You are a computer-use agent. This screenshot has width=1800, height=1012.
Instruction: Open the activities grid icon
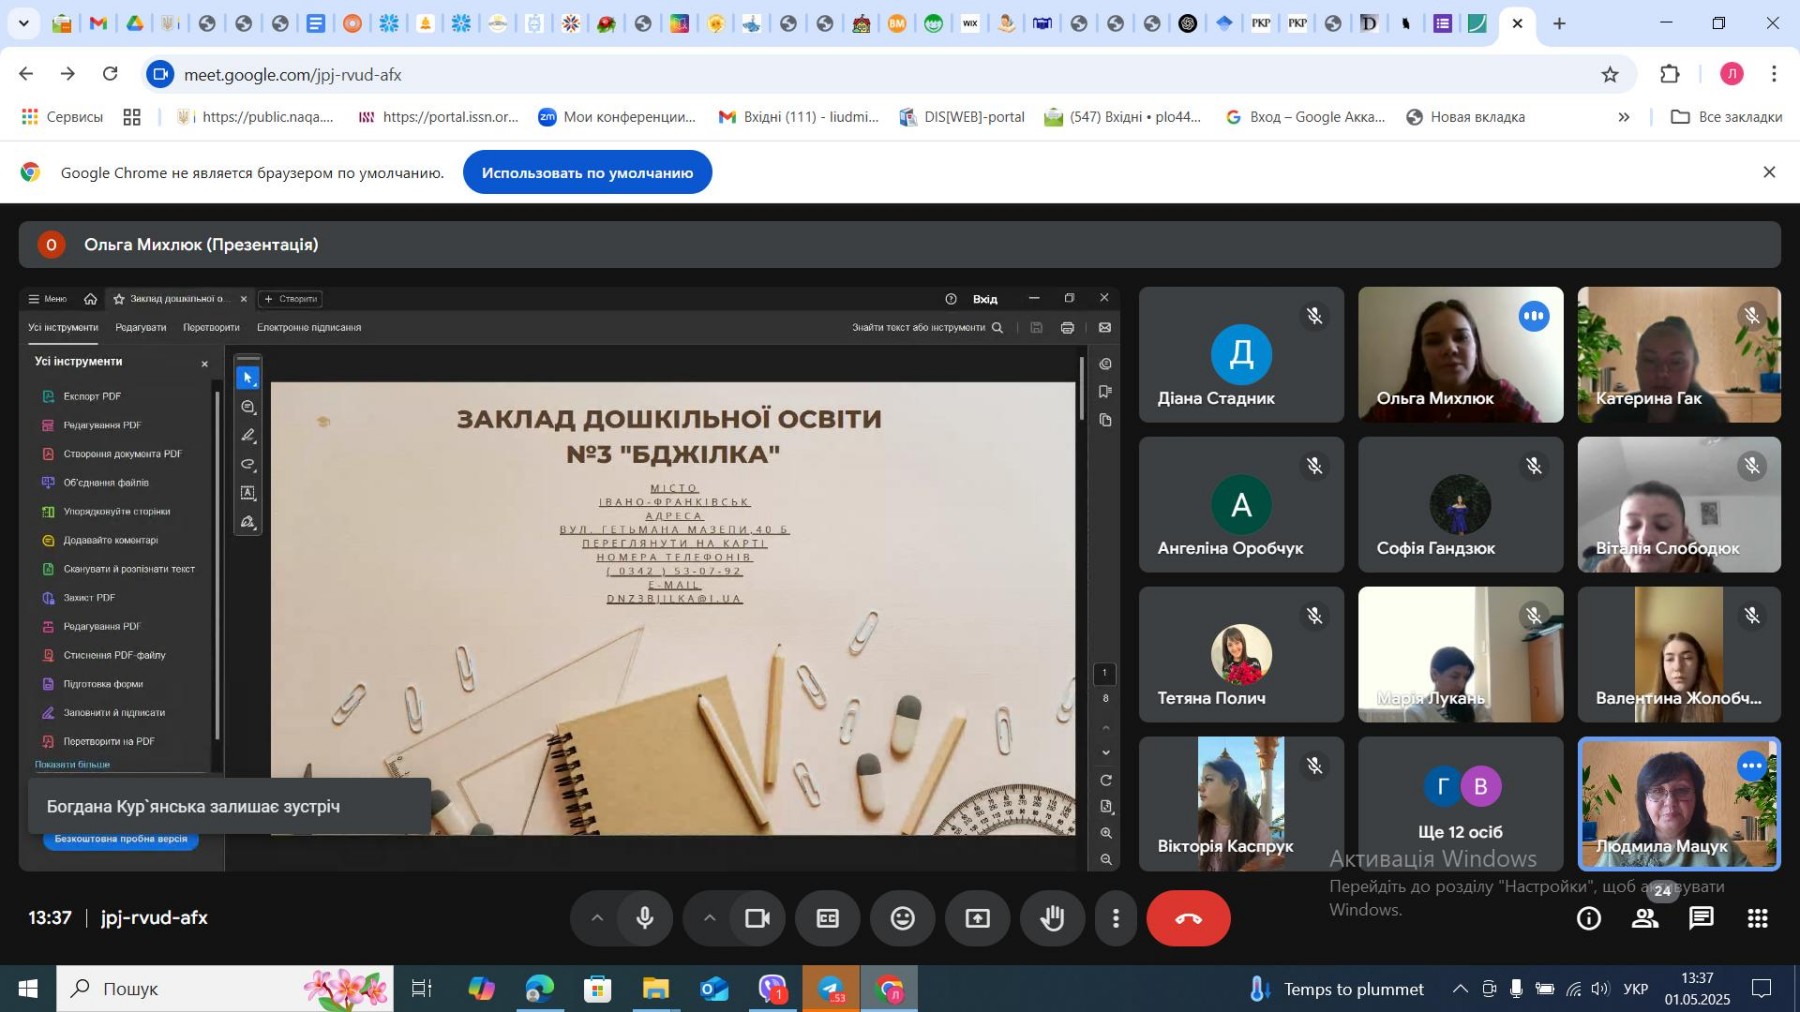pos(1757,918)
